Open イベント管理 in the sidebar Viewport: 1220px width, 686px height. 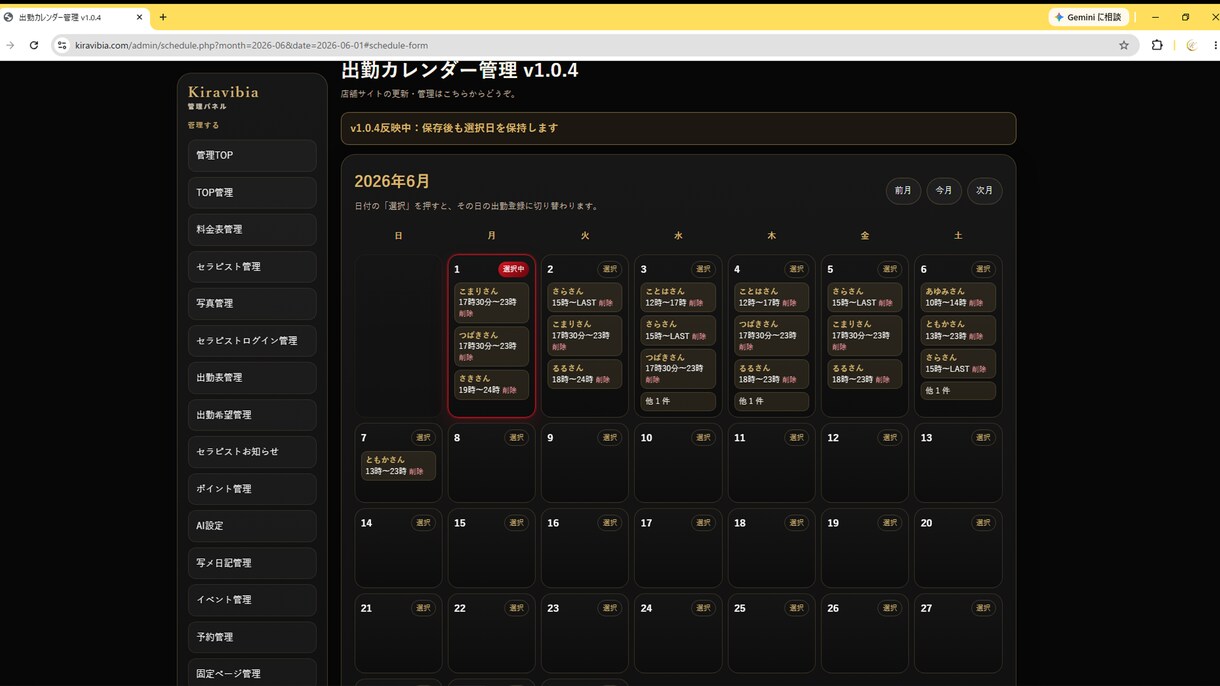252,600
